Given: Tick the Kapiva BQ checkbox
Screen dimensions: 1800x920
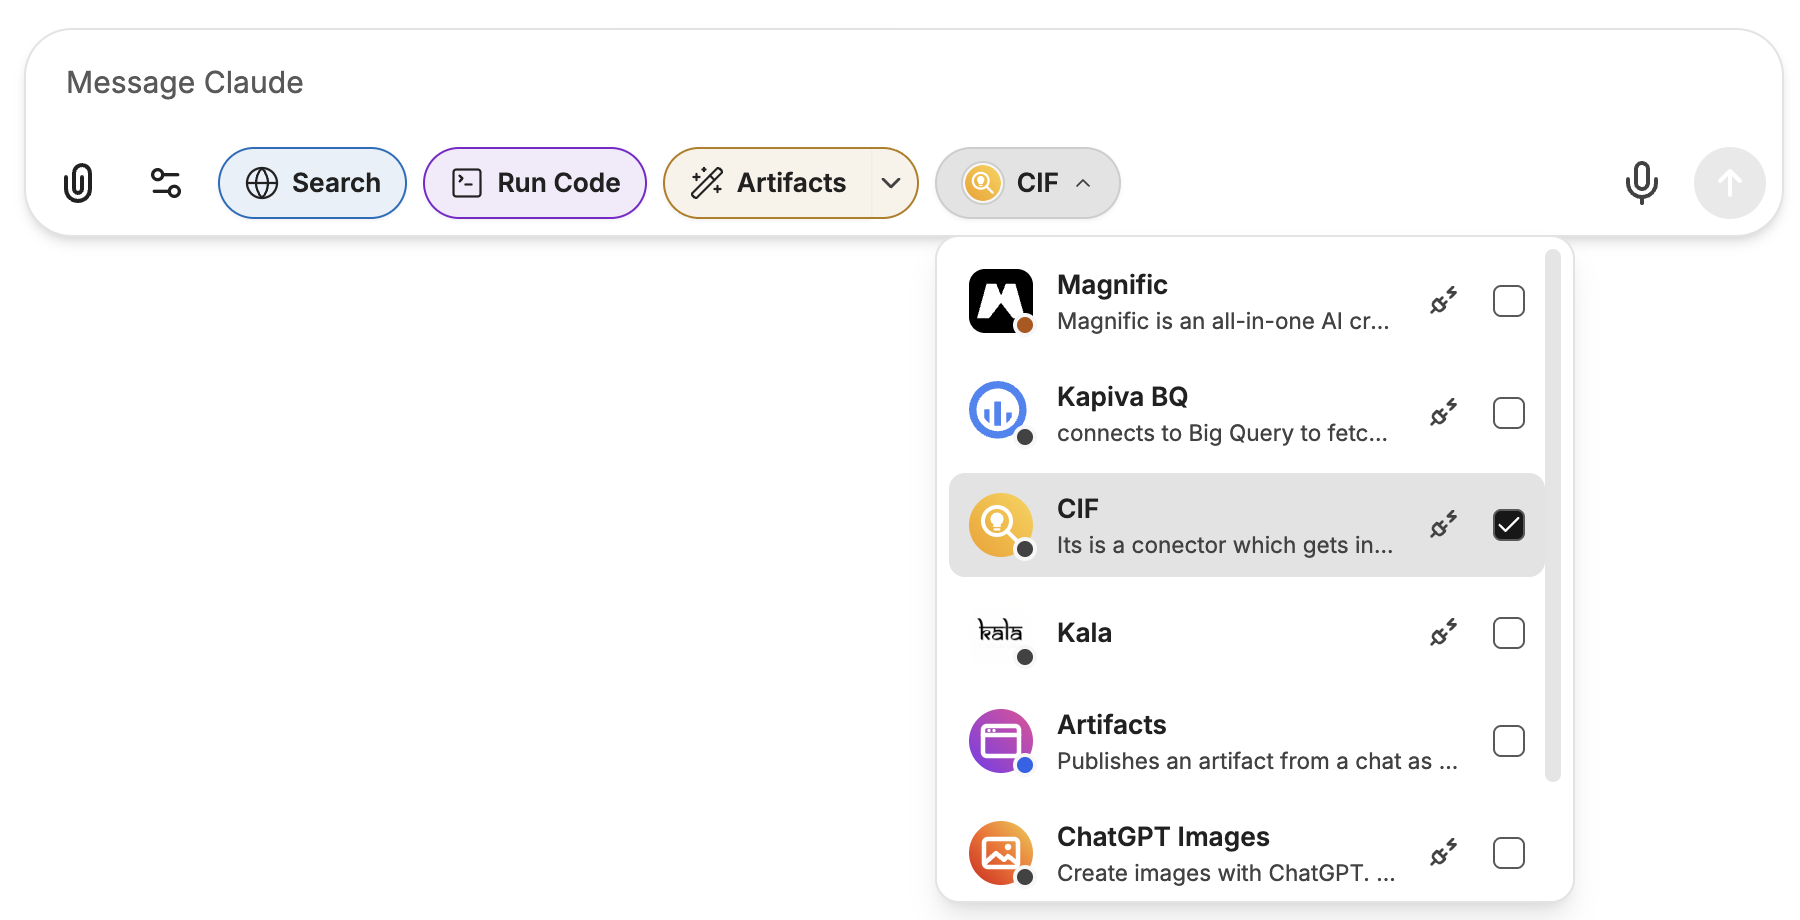Looking at the screenshot, I should coord(1509,413).
